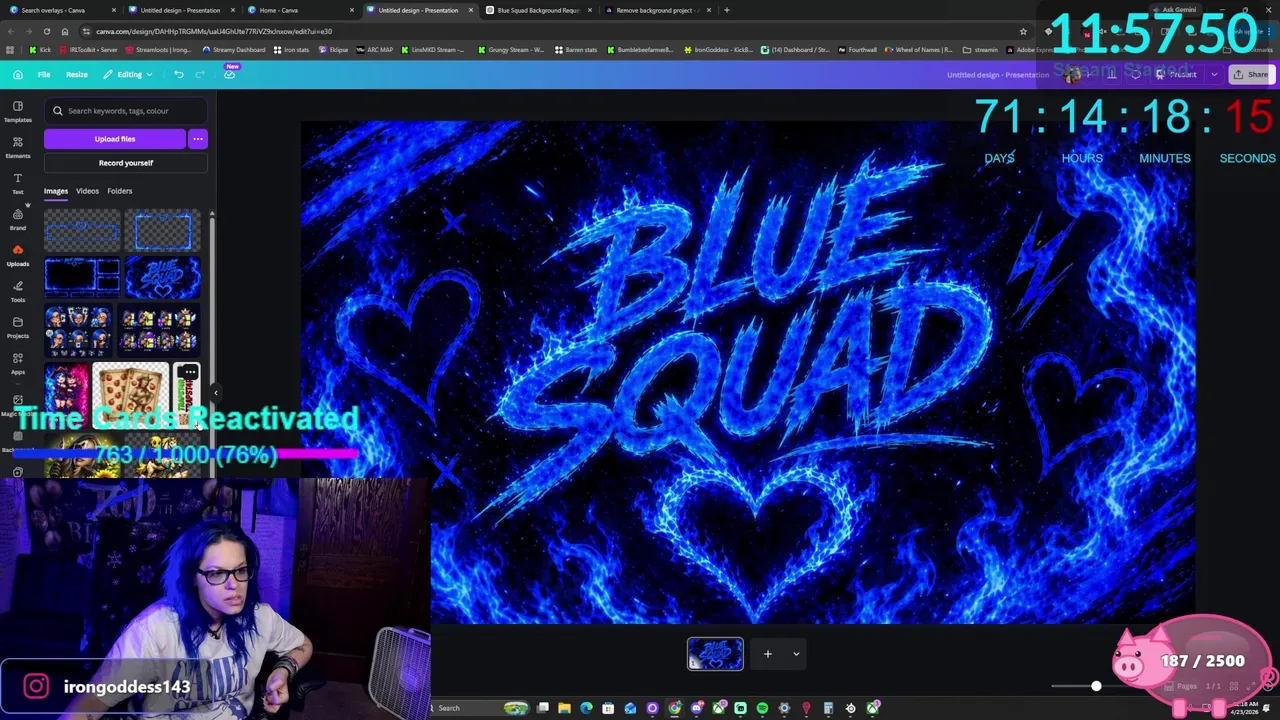
Task: Open browser home page button
Action: (x=65, y=31)
